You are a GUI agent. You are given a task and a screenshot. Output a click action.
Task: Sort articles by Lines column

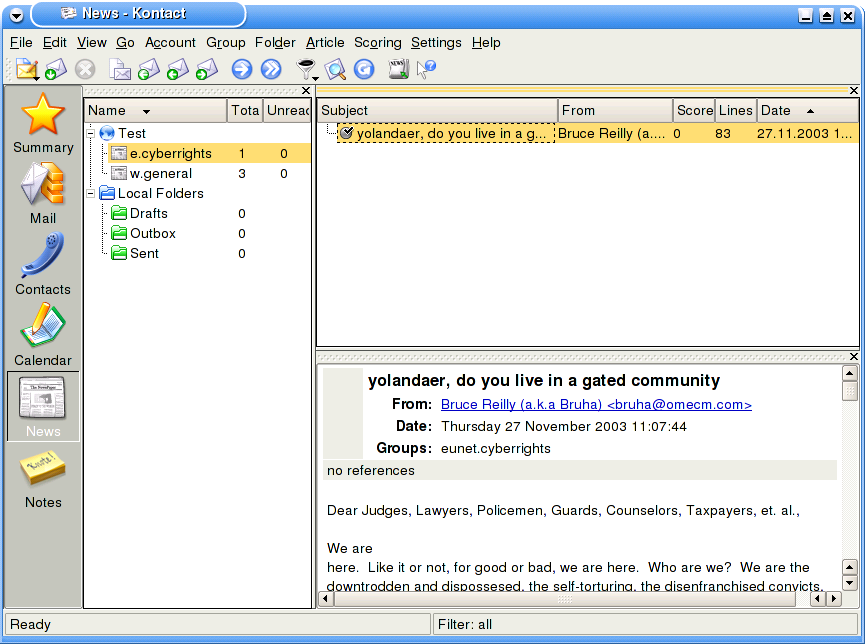pyautogui.click(x=736, y=110)
